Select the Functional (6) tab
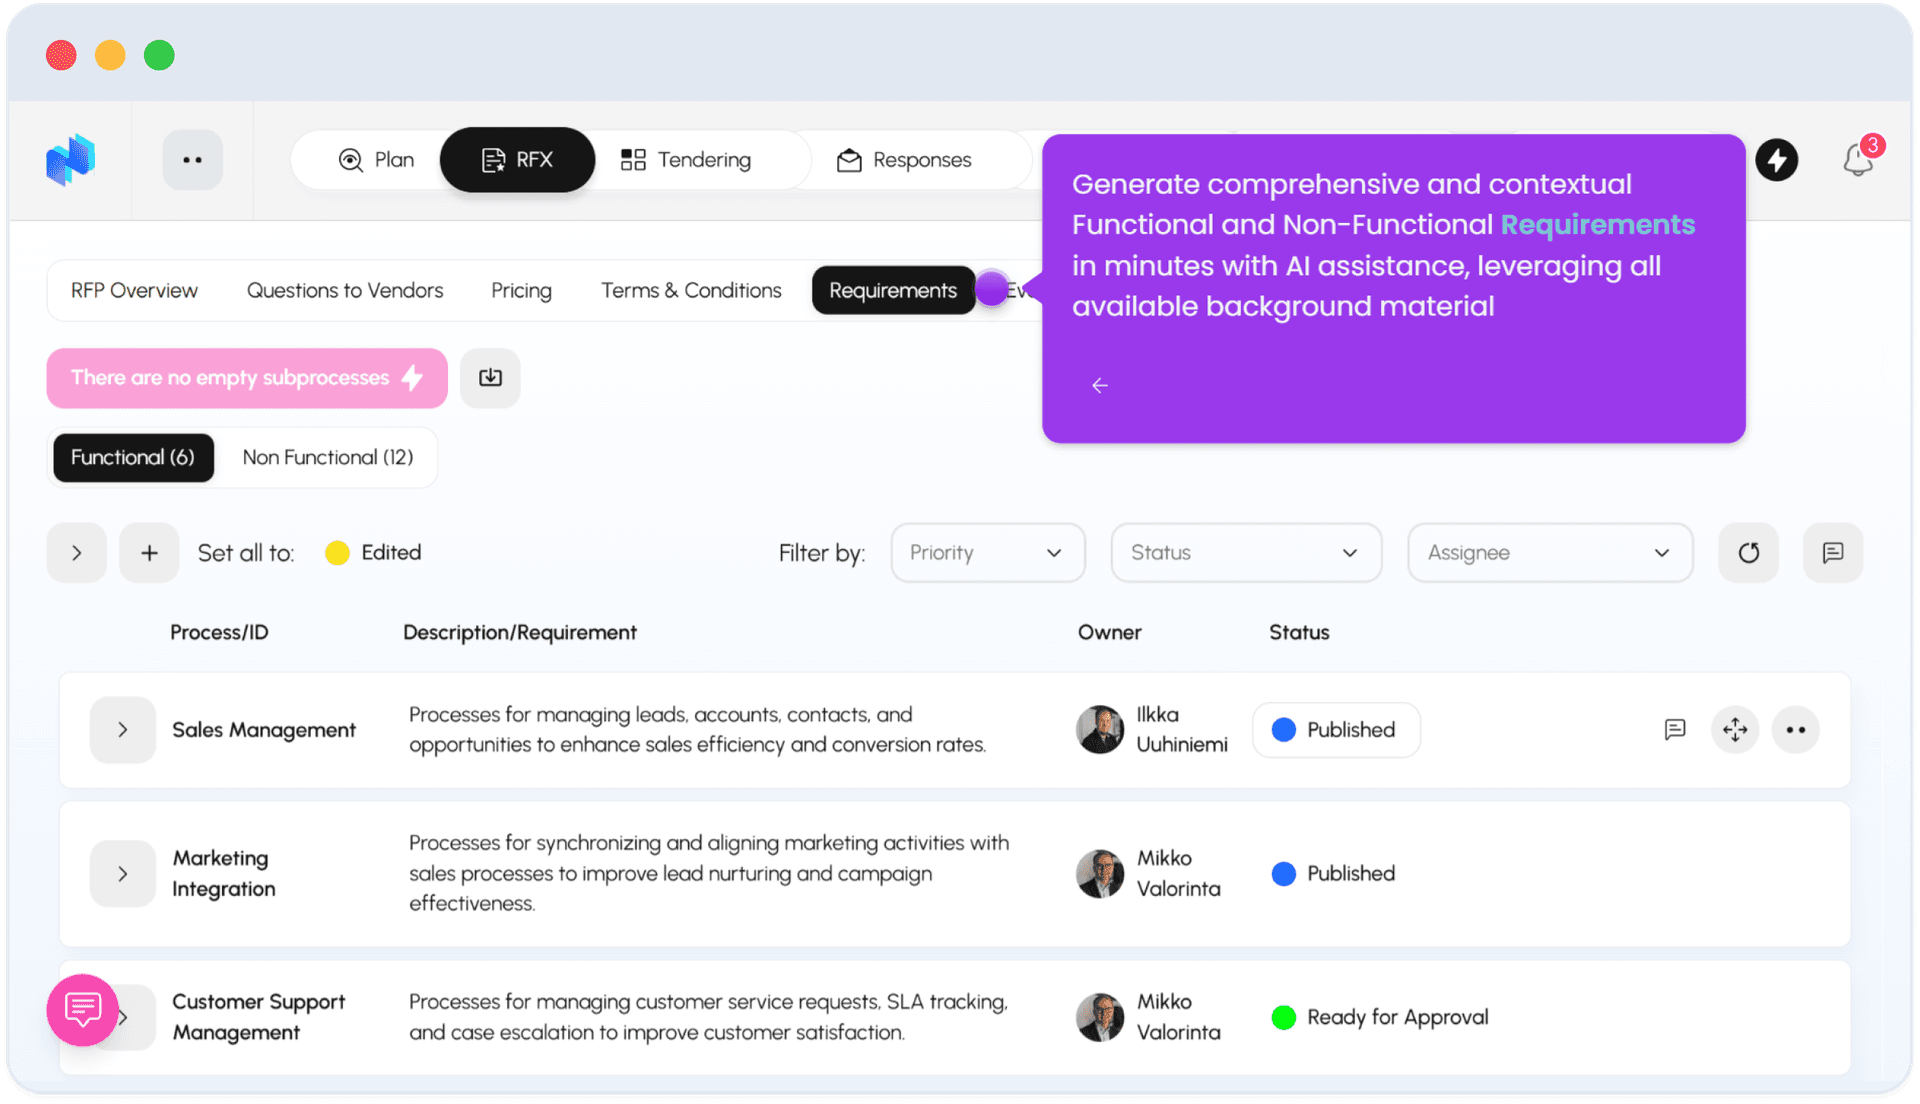This screenshot has height=1104, width=1920. coord(133,458)
